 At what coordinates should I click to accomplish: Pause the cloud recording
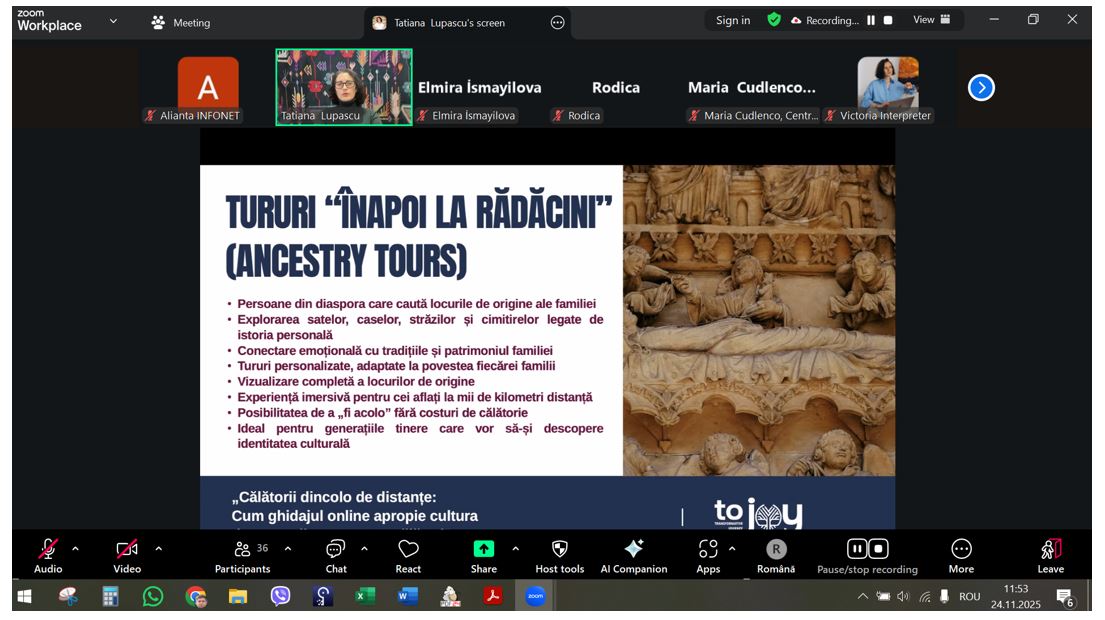click(x=857, y=547)
